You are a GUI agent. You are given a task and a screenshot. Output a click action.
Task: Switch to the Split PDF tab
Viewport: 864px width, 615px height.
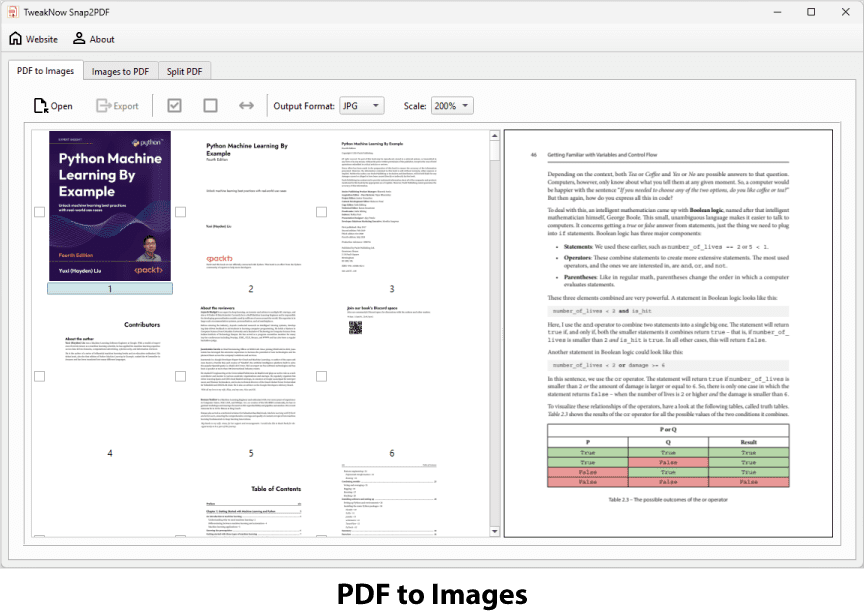click(x=184, y=72)
